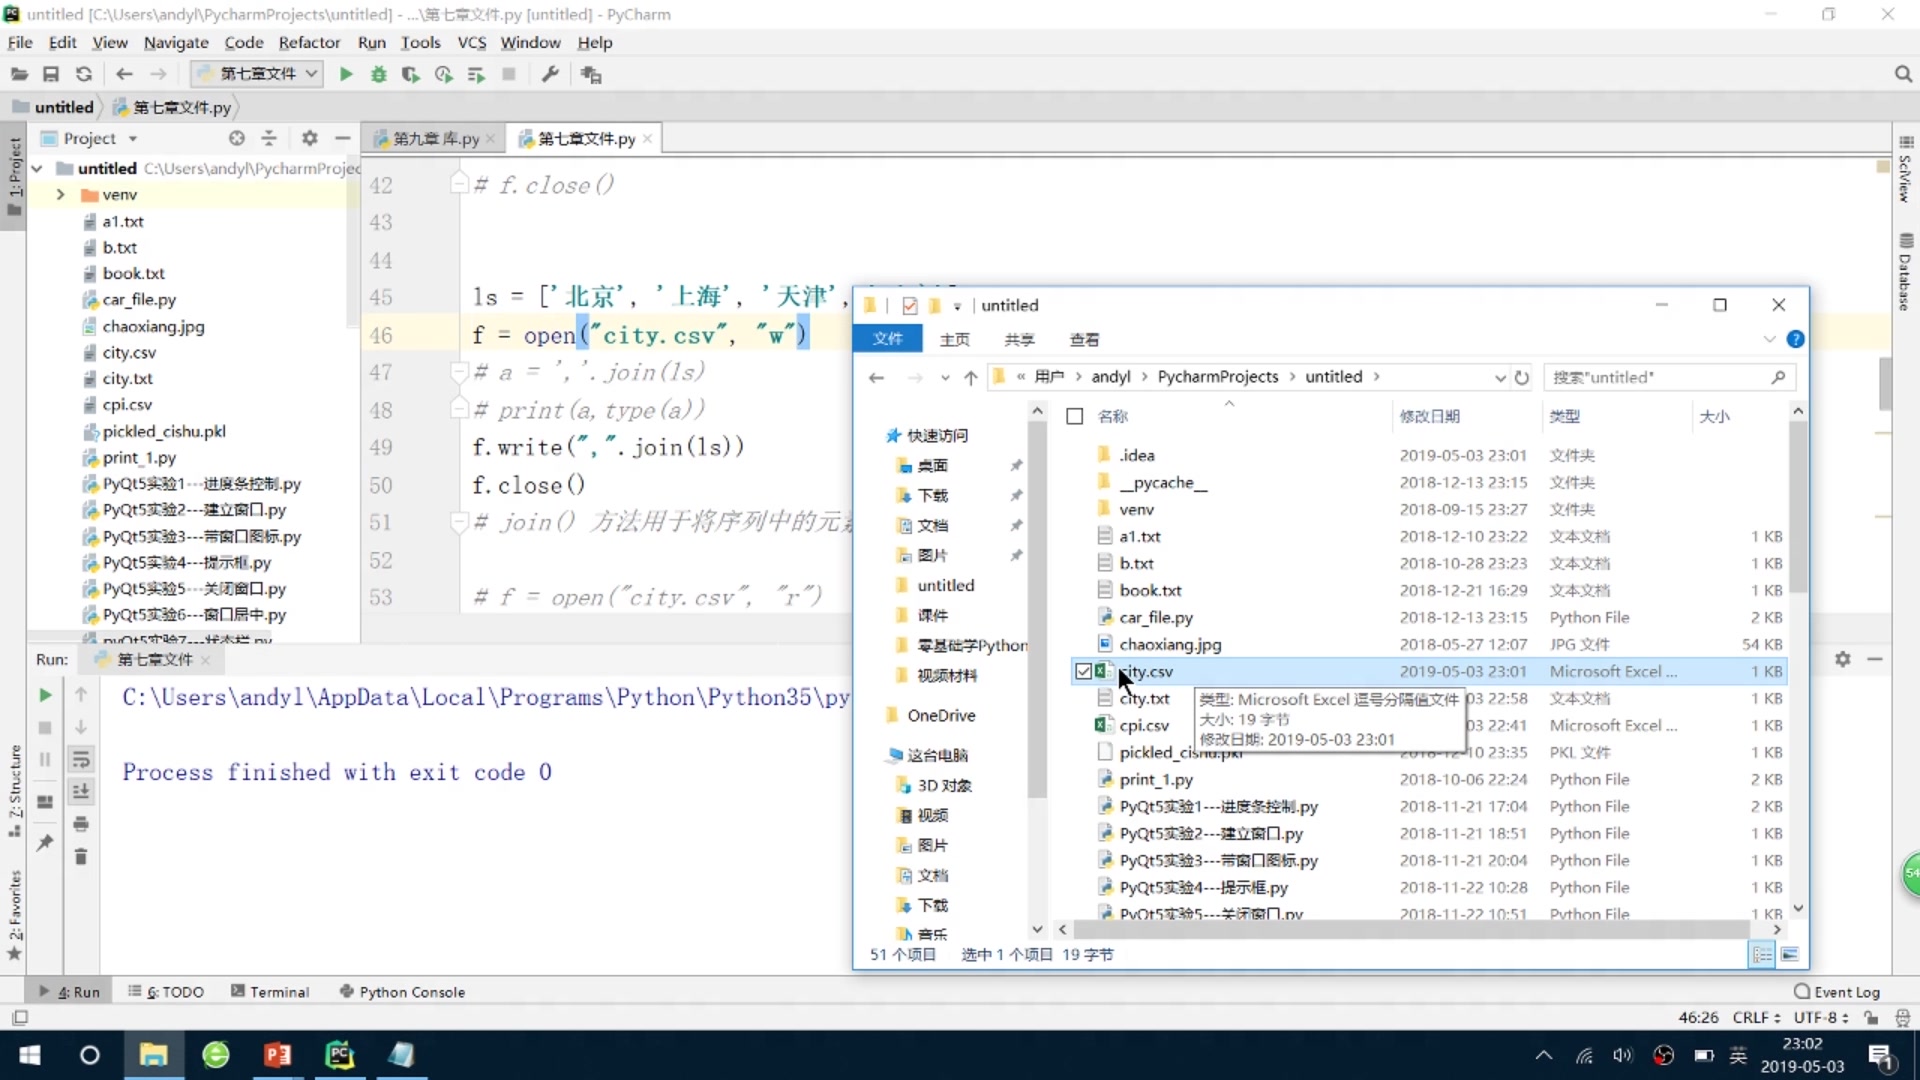Open run configuration dropdown 第七章文件
Image resolution: width=1920 pixels, height=1080 pixels.
256,74
